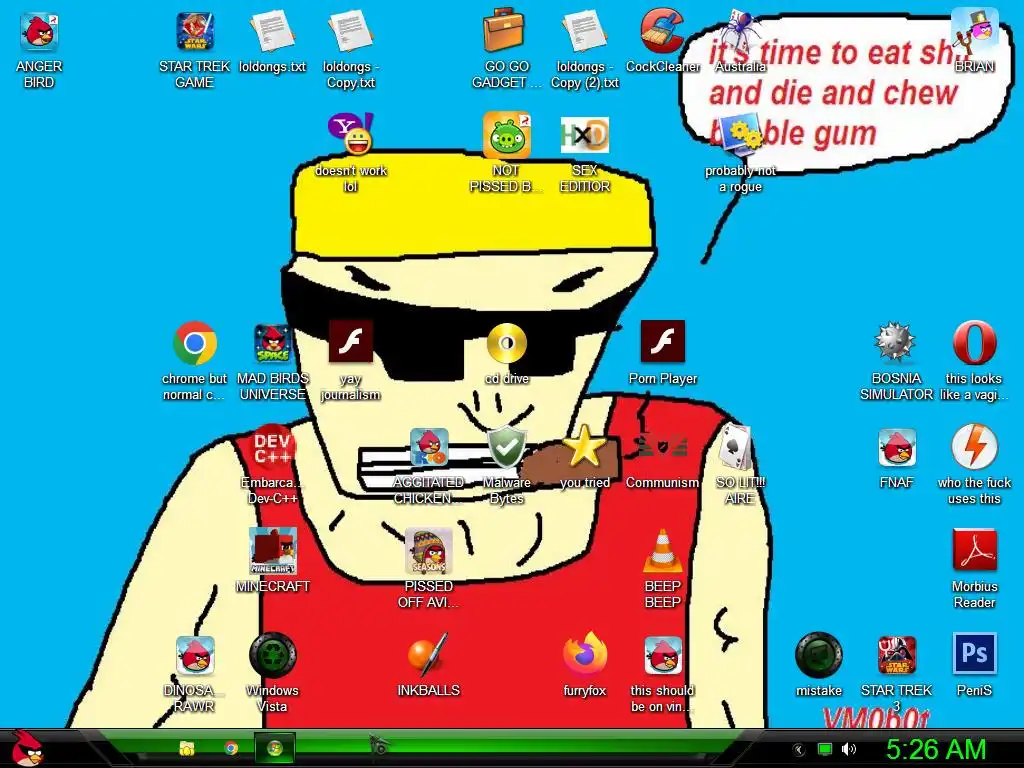
Task: Open the volume speaker tray icon
Action: 848,749
